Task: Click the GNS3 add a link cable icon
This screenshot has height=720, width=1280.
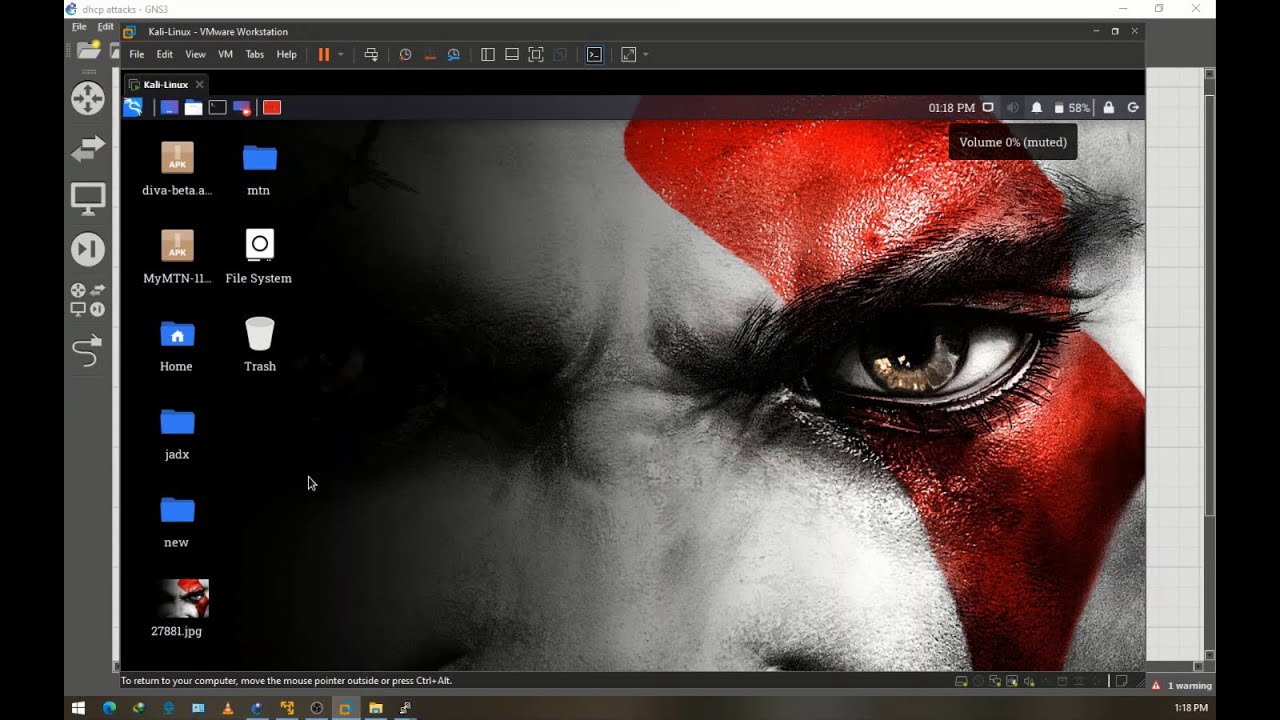Action: click(x=88, y=351)
